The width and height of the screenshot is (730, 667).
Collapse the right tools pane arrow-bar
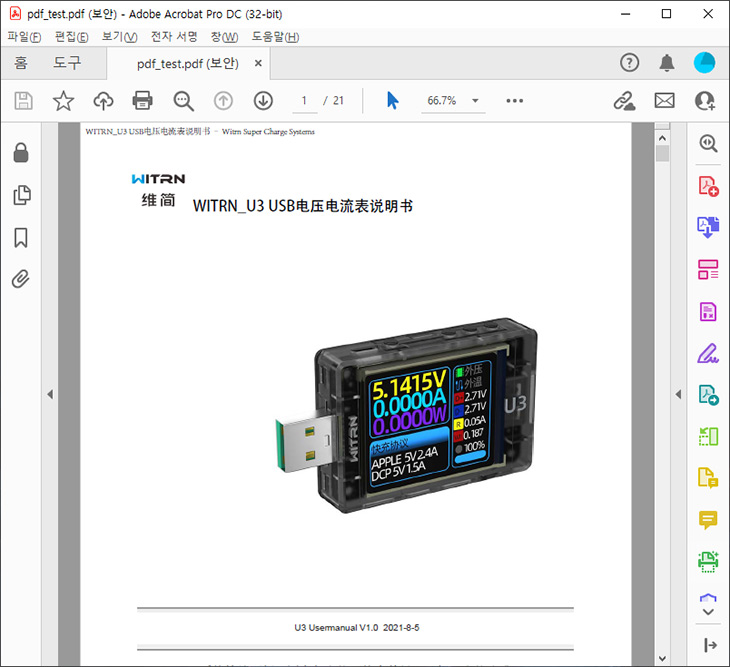click(710, 645)
